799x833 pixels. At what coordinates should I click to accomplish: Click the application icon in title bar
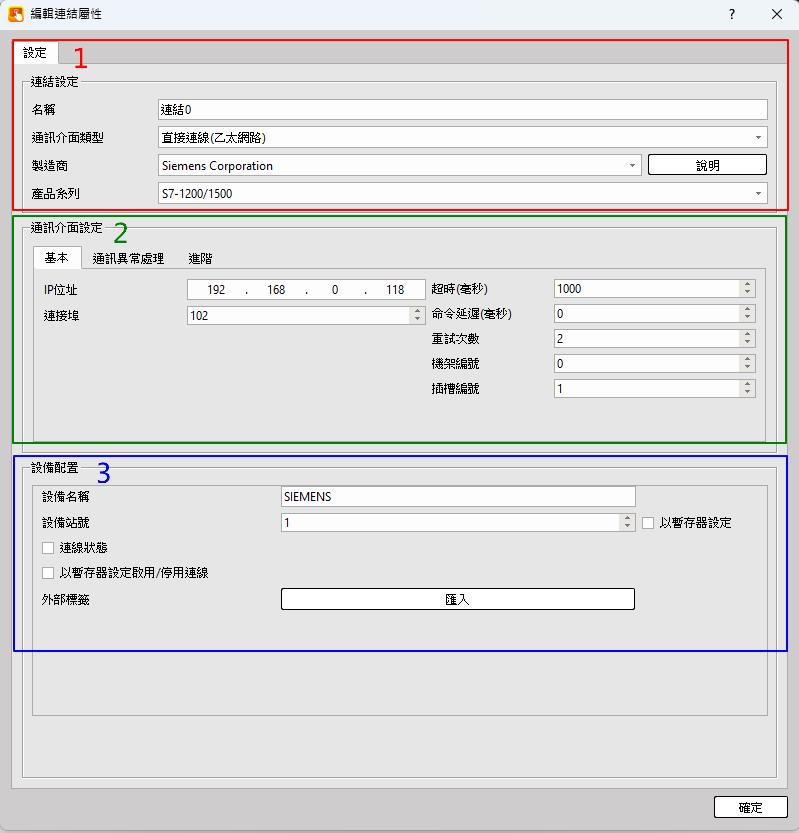click(16, 14)
